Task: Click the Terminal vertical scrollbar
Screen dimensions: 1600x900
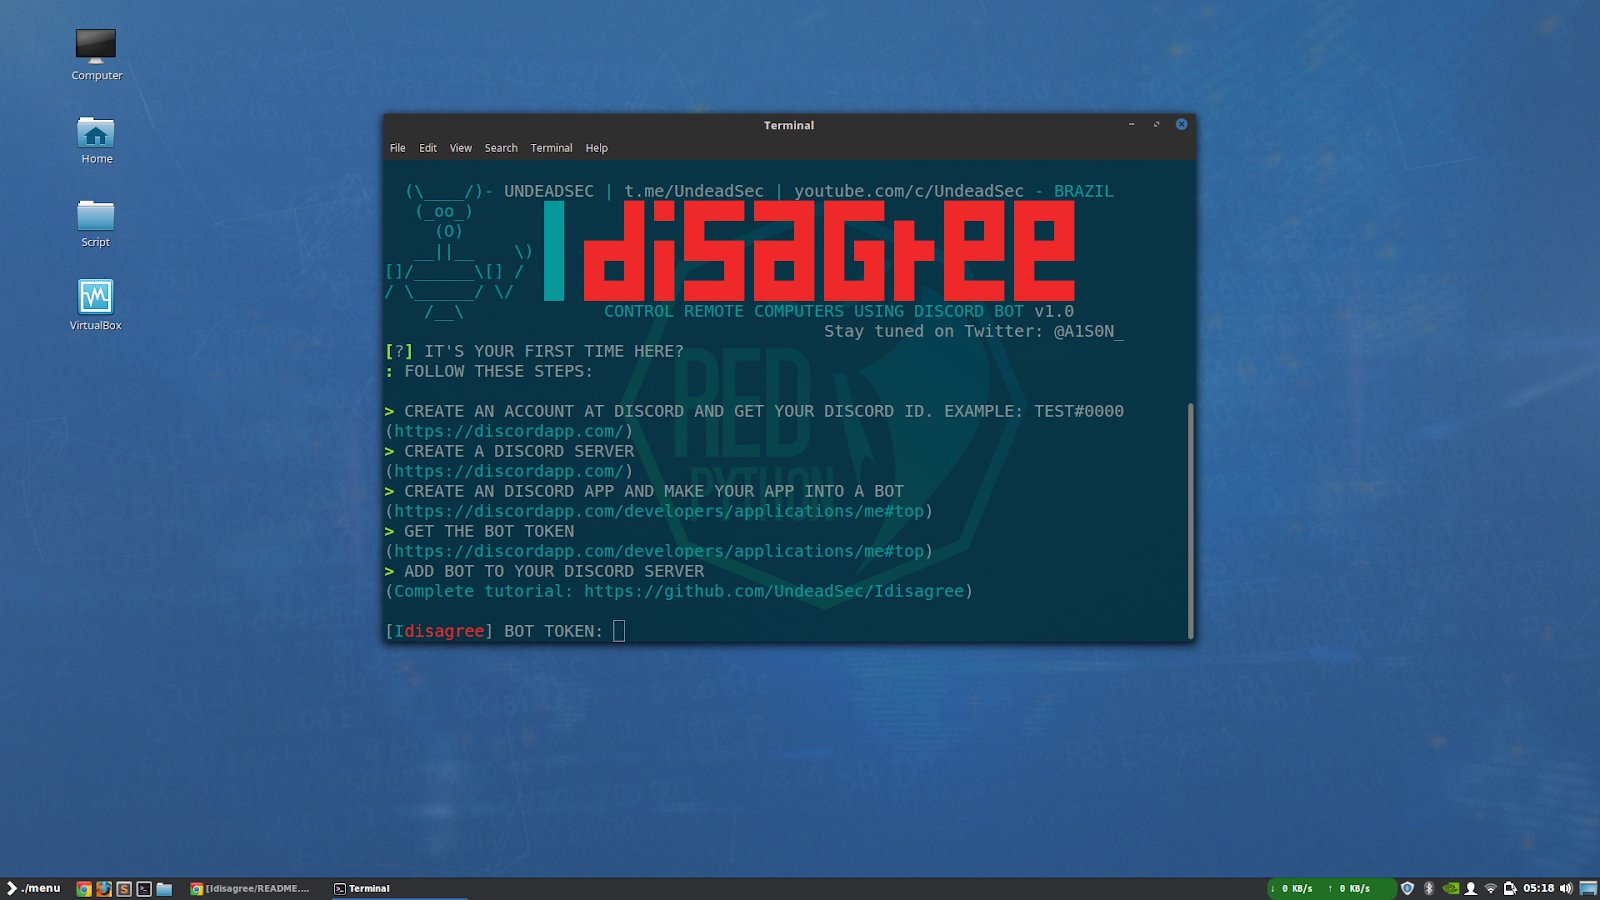Action: (x=1190, y=520)
